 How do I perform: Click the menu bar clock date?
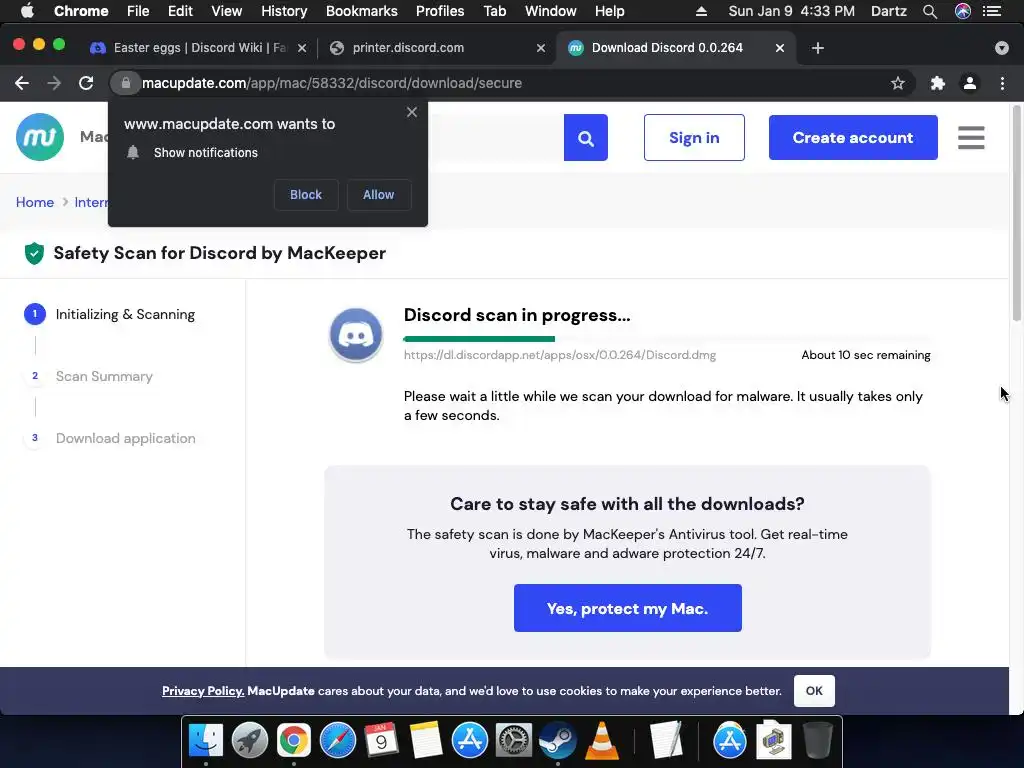791,11
